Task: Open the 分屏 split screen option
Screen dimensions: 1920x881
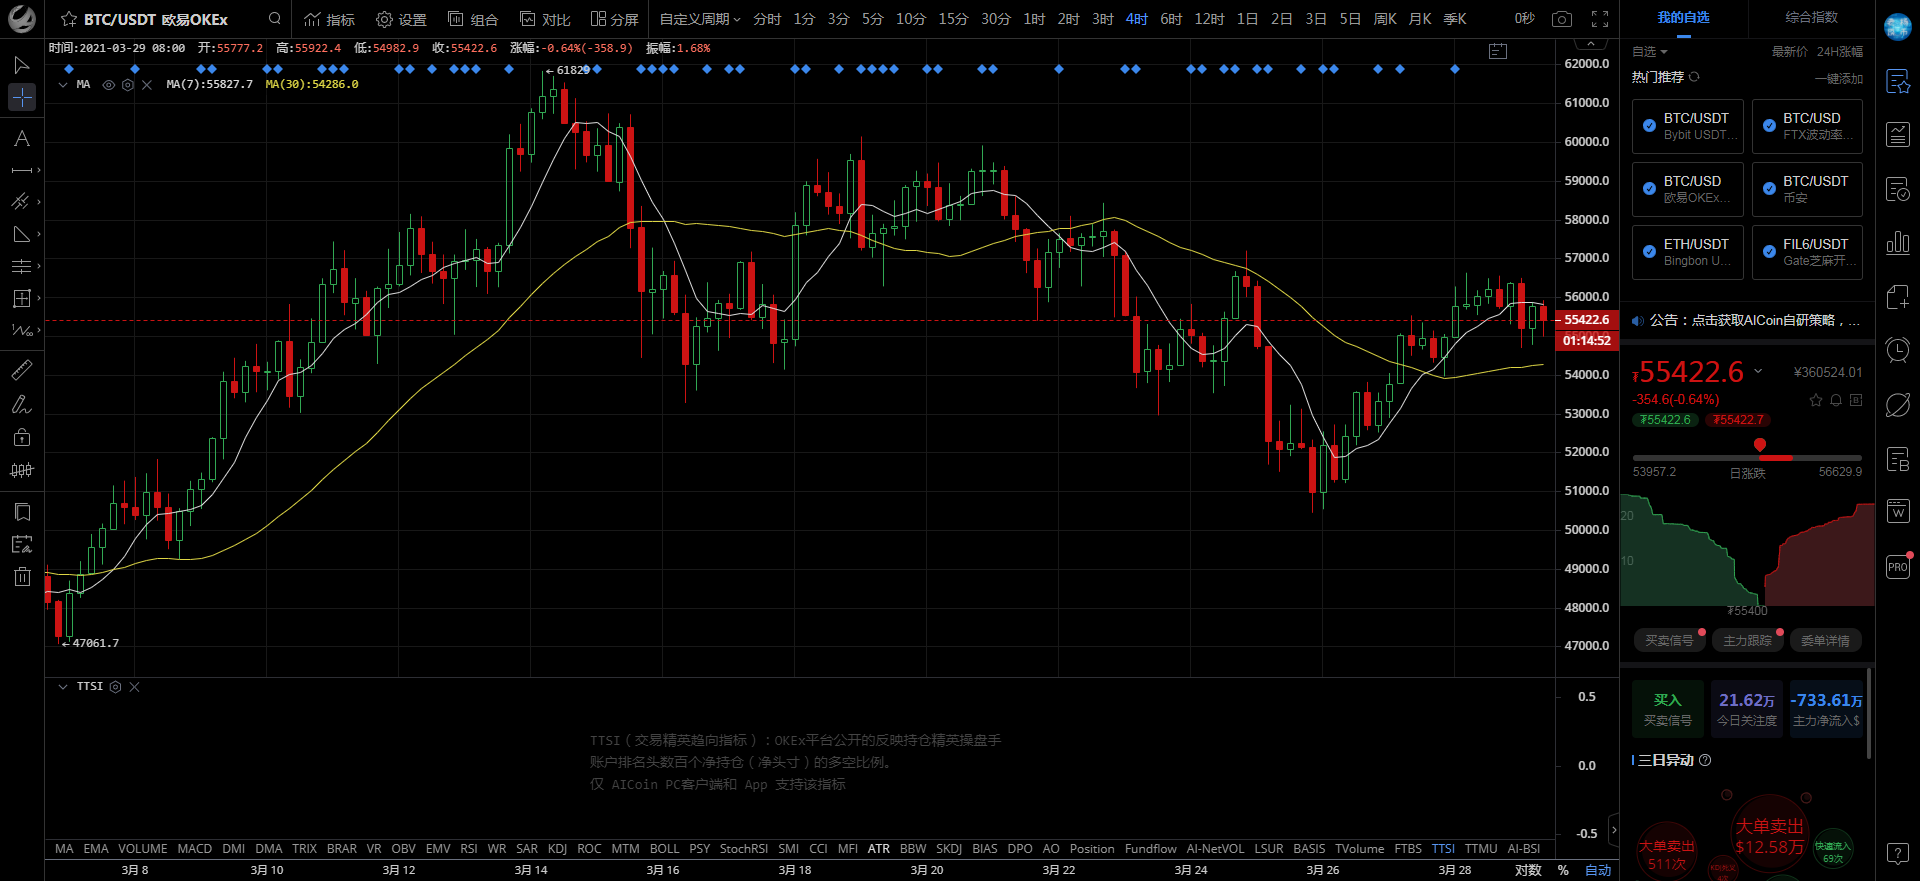Action: point(614,19)
